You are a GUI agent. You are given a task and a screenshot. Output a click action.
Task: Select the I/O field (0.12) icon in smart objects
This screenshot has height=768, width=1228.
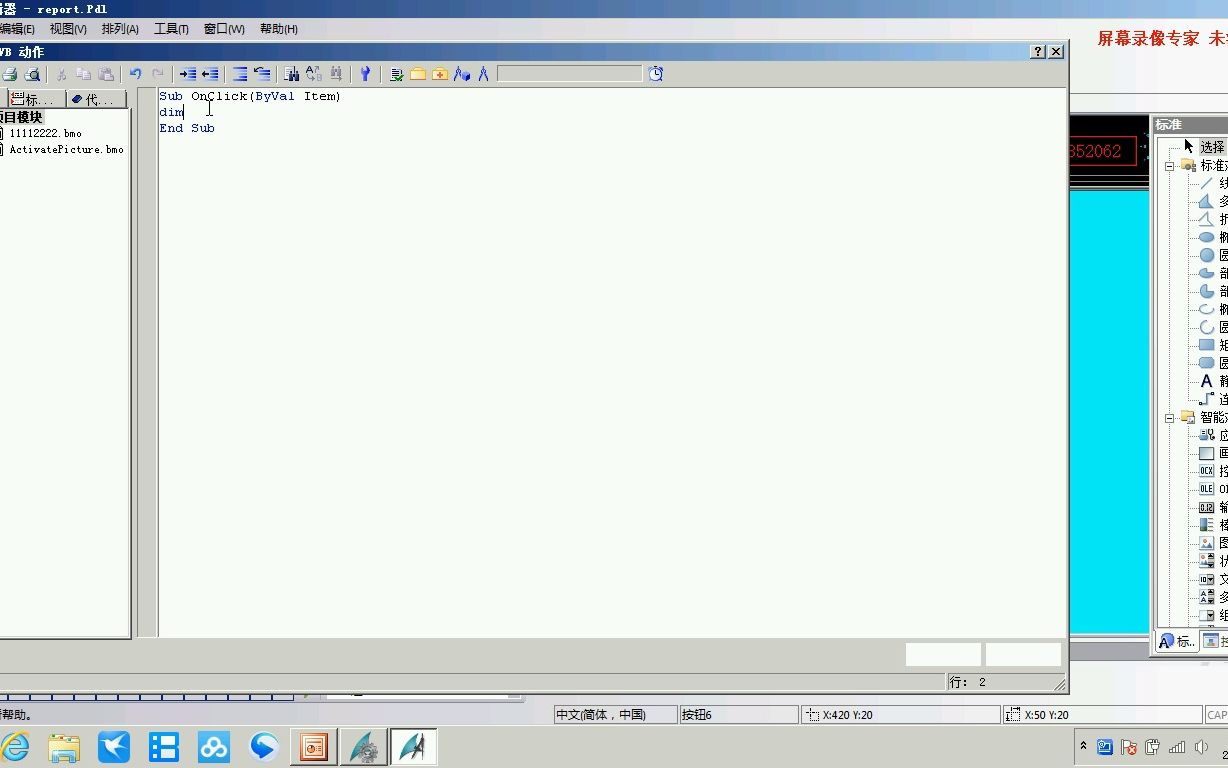tap(1205, 507)
